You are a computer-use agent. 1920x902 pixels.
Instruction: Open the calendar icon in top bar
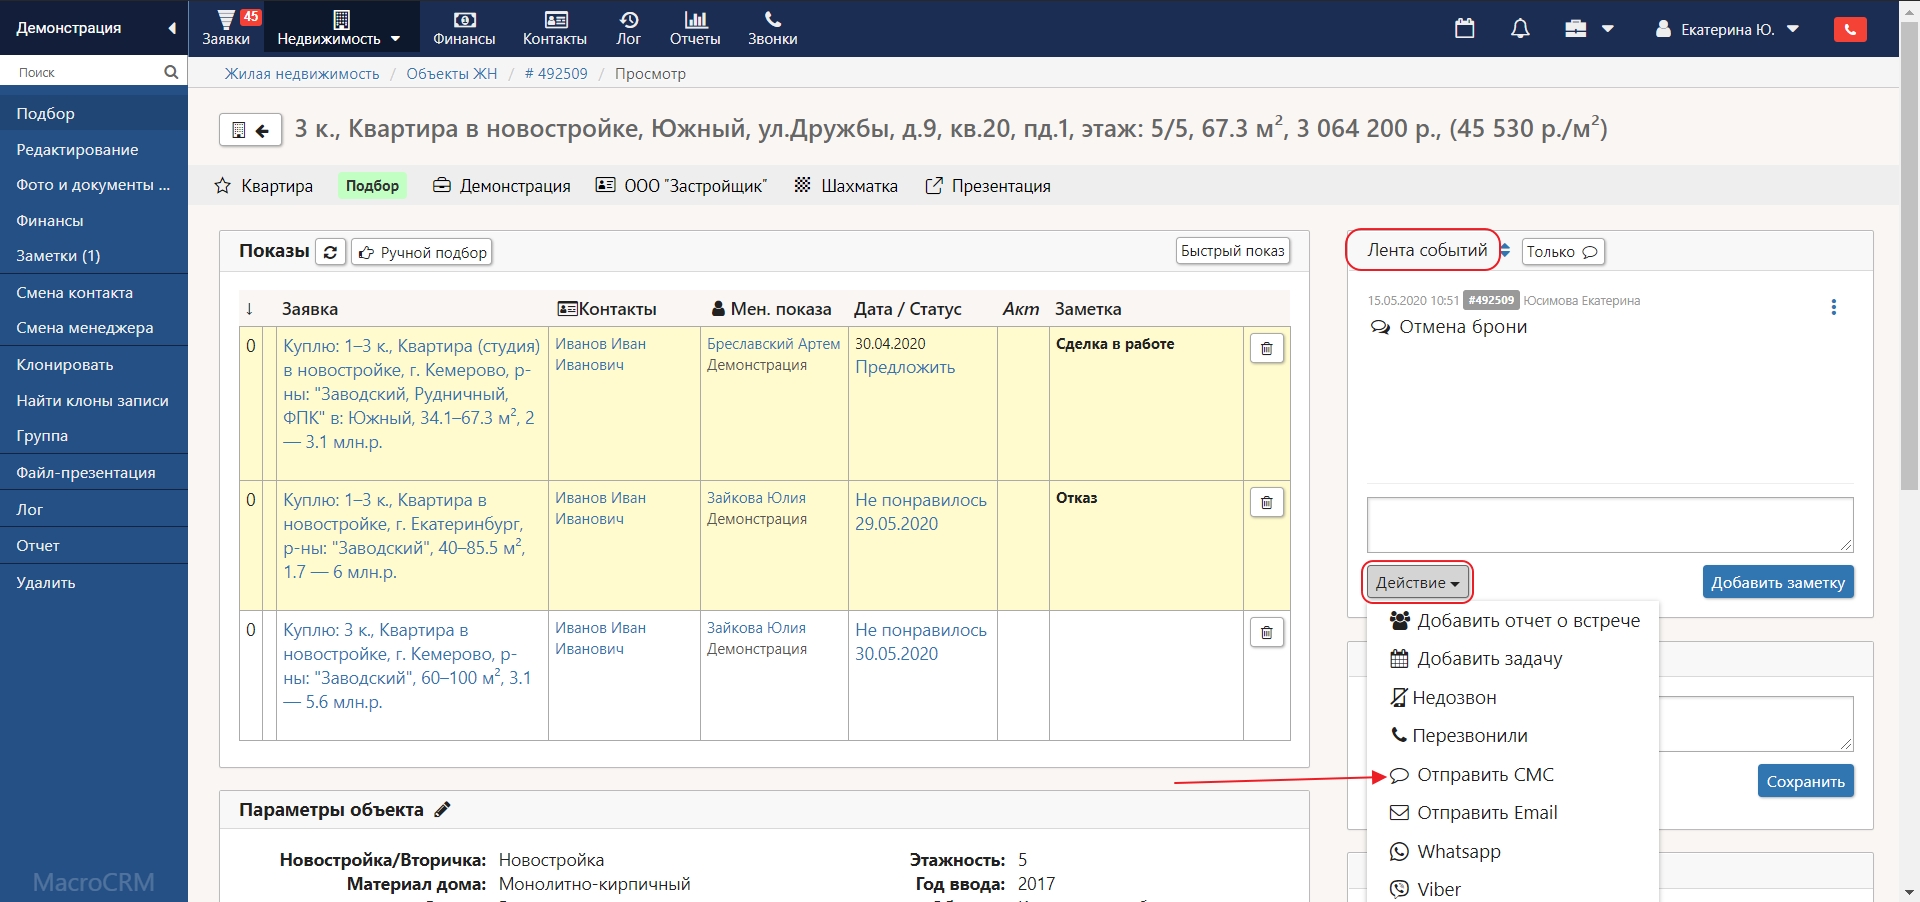[x=1465, y=28]
